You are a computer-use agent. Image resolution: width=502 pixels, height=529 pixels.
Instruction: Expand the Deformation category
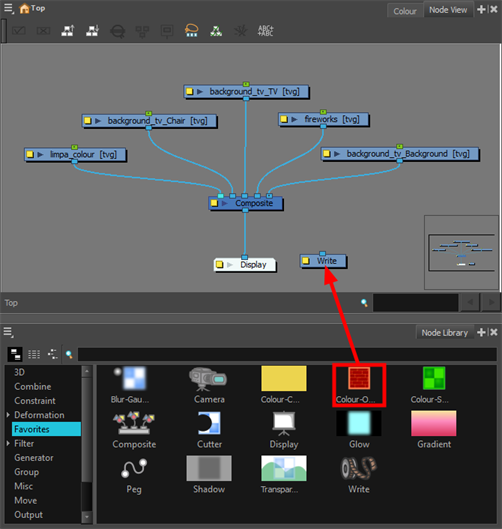8,415
